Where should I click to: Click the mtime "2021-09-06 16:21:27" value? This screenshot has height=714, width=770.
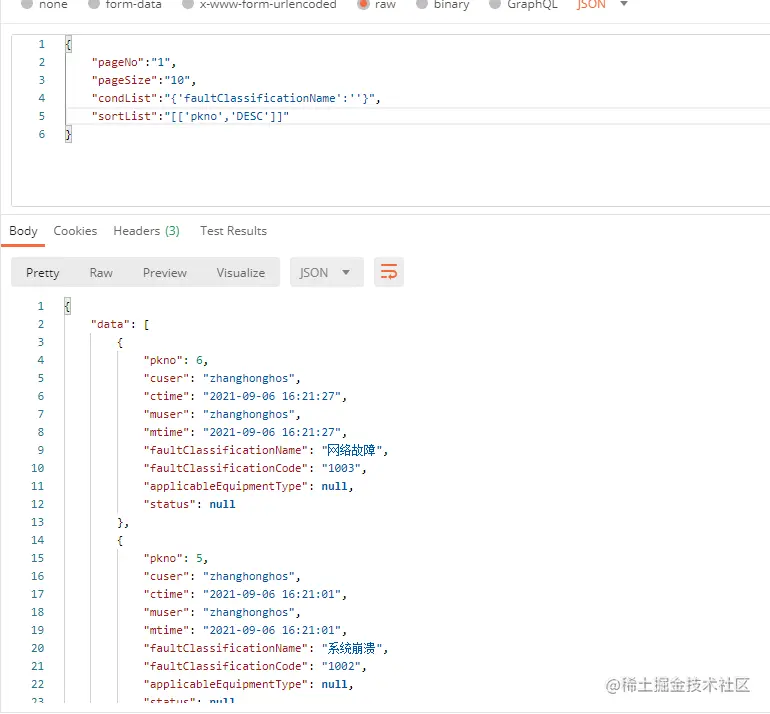[x=272, y=432]
